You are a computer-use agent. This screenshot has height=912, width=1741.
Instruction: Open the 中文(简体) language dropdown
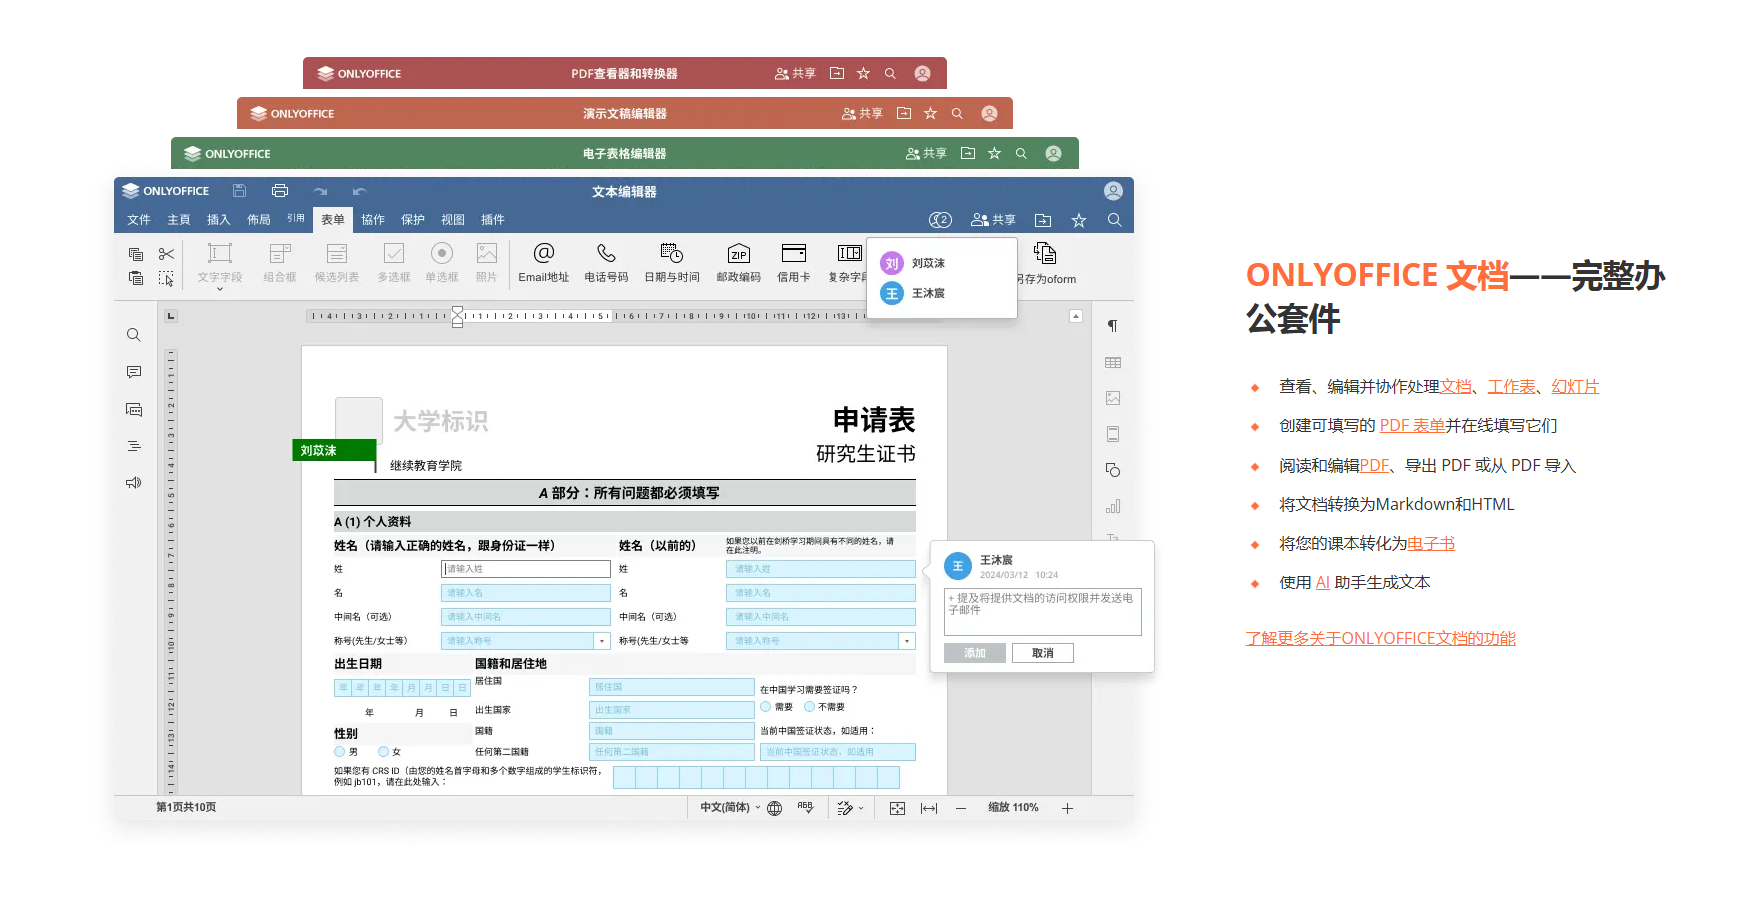730,808
